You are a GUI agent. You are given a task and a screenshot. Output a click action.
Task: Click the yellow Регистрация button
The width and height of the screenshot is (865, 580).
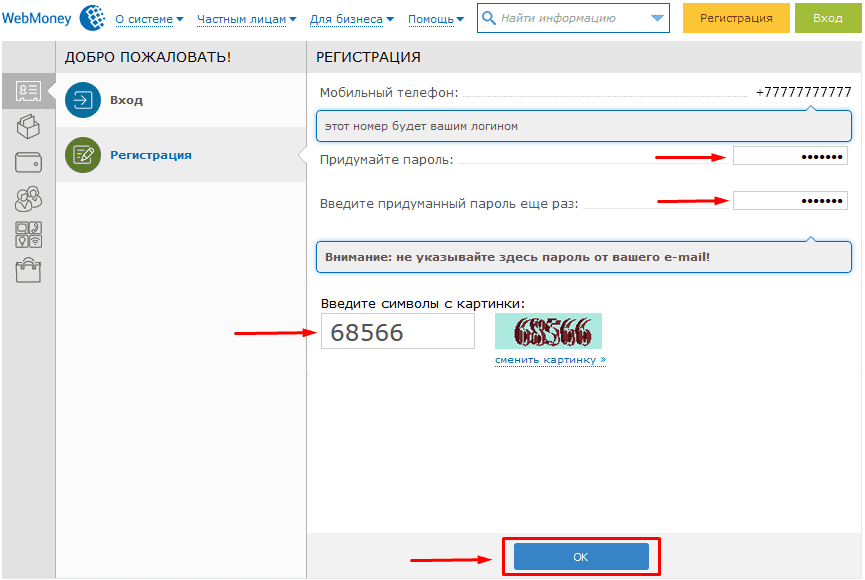tap(736, 18)
